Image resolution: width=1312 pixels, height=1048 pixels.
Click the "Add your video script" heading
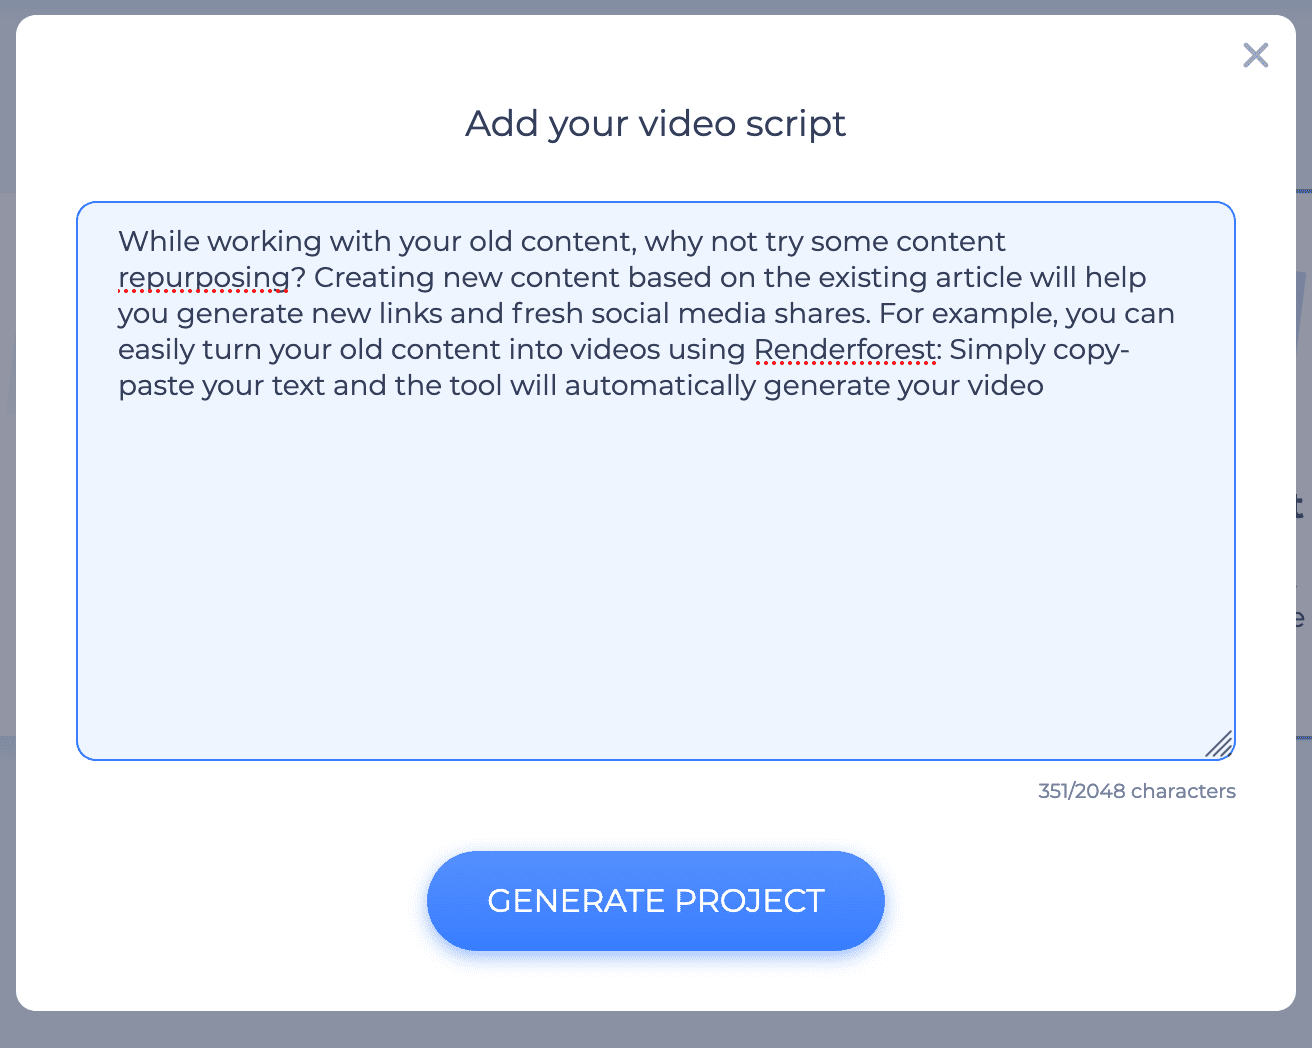(x=655, y=124)
